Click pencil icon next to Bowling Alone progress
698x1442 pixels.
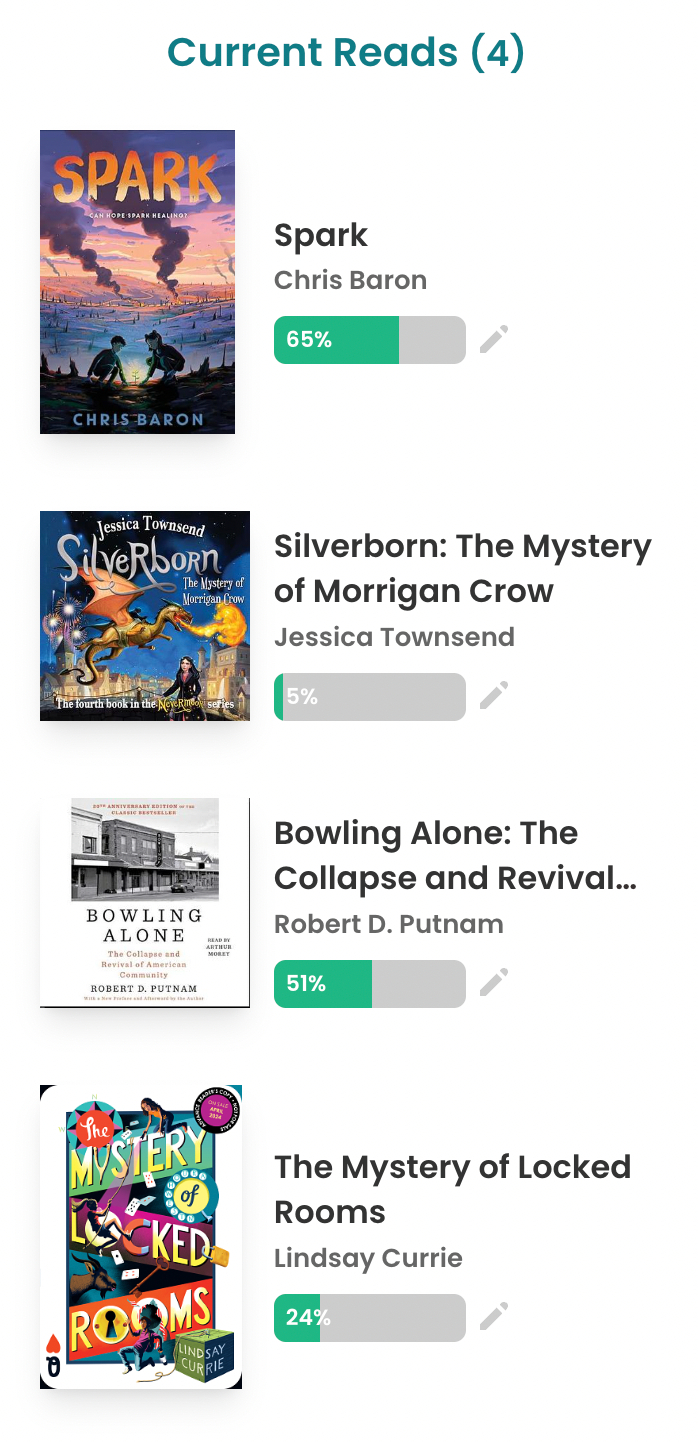point(494,983)
